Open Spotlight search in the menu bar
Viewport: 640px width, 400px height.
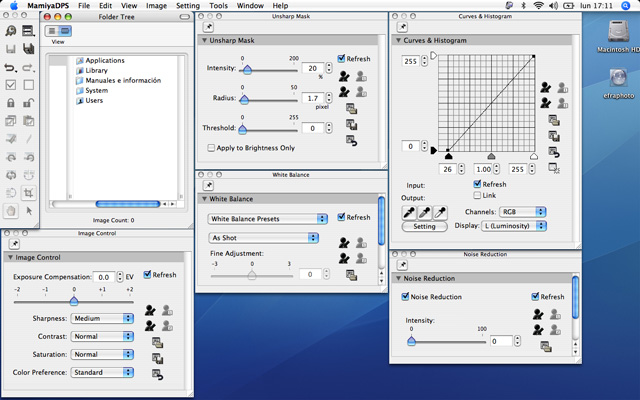click(626, 6)
